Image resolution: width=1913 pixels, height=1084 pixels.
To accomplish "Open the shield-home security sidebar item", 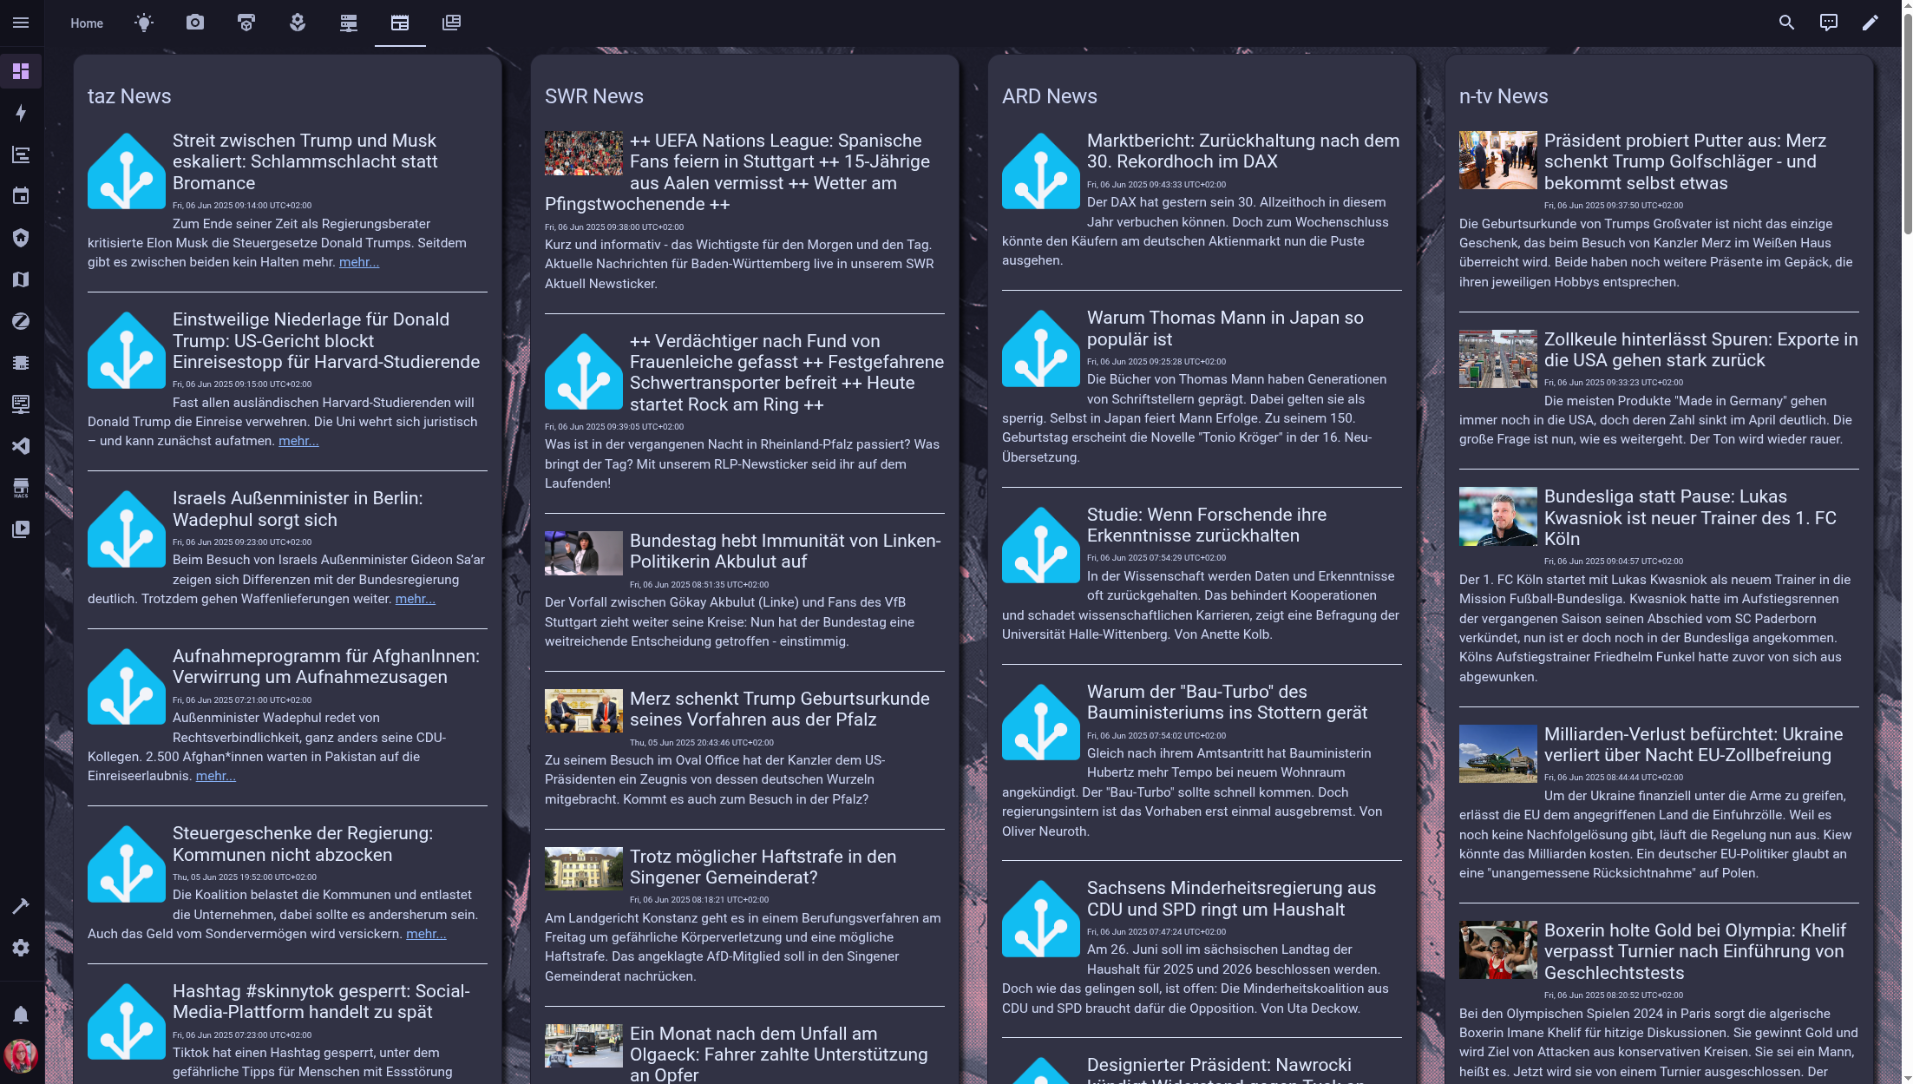I will [21, 238].
